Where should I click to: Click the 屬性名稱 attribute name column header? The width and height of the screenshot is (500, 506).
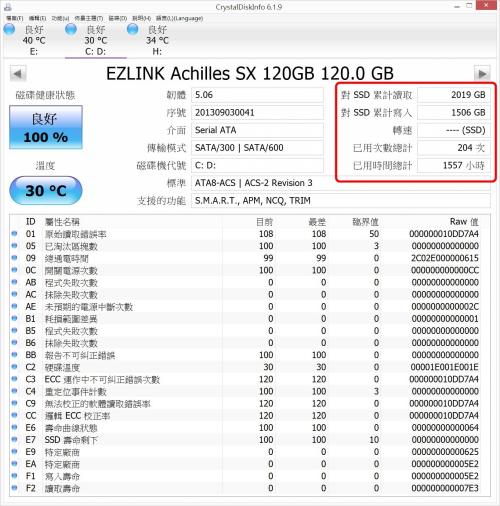coord(62,222)
